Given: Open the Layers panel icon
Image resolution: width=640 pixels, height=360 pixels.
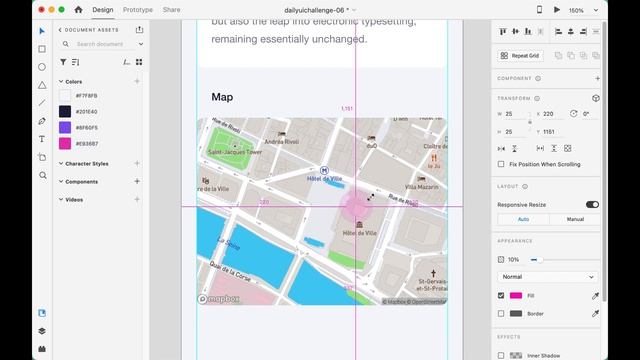Looking at the screenshot, I should pyautogui.click(x=42, y=331).
